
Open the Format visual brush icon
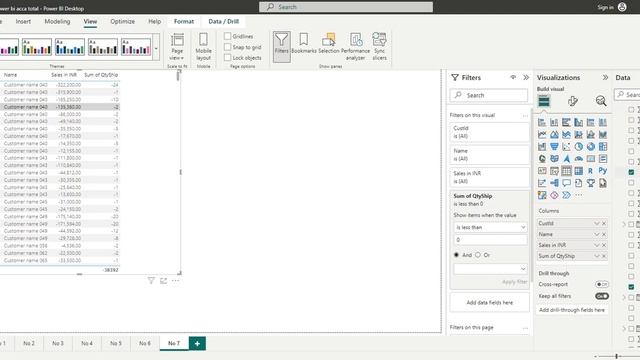[573, 101]
